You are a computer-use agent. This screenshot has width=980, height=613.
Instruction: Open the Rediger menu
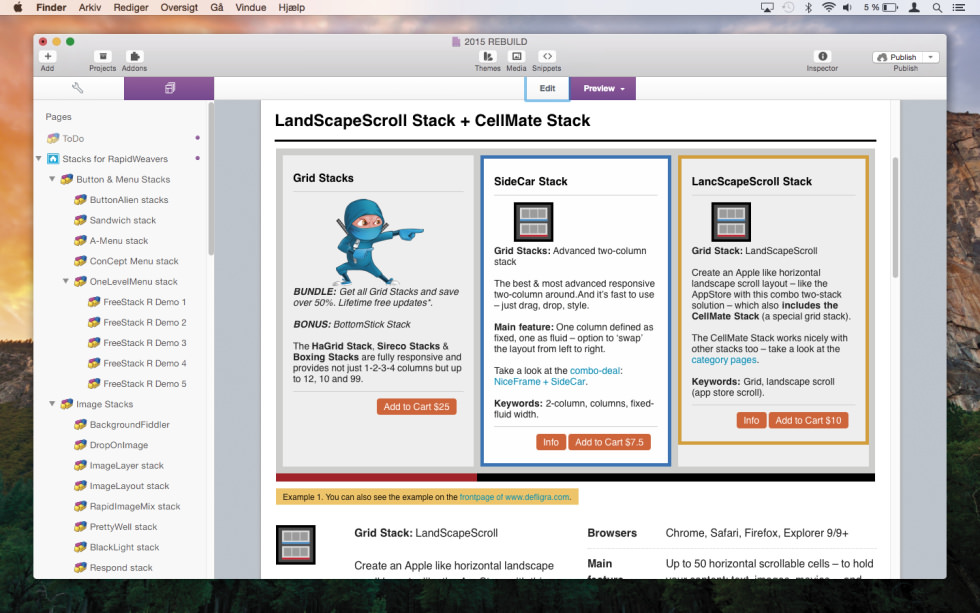131,7
